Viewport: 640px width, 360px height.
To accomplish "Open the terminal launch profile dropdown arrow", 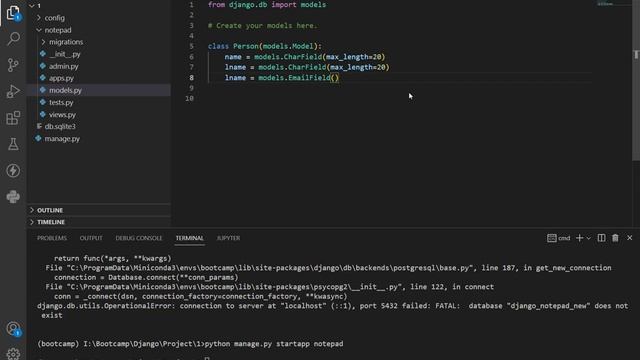I will 589,238.
